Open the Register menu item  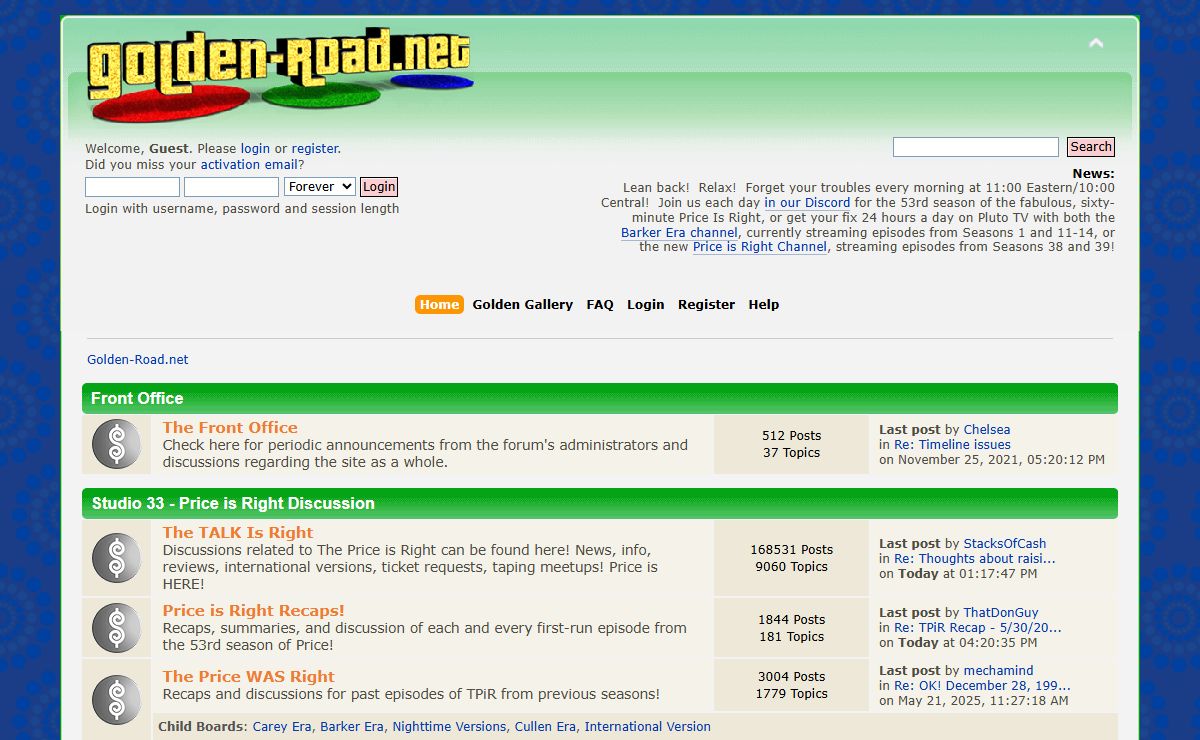pyautogui.click(x=706, y=304)
